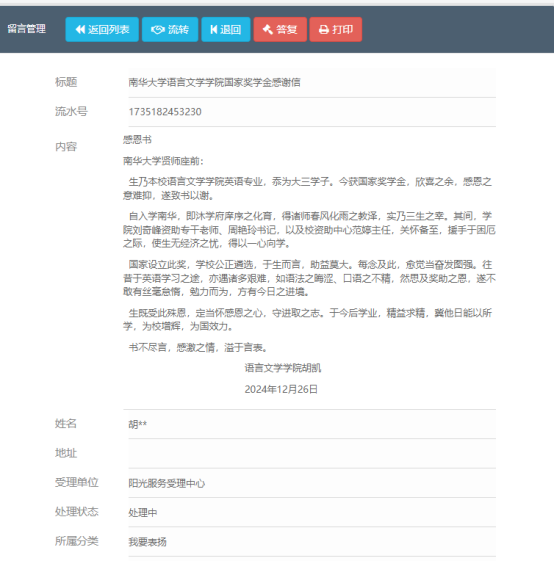Click the date 2024年12月26日 in the letter
Image resolution: width=554 pixels, height=562 pixels.
[x=281, y=389]
